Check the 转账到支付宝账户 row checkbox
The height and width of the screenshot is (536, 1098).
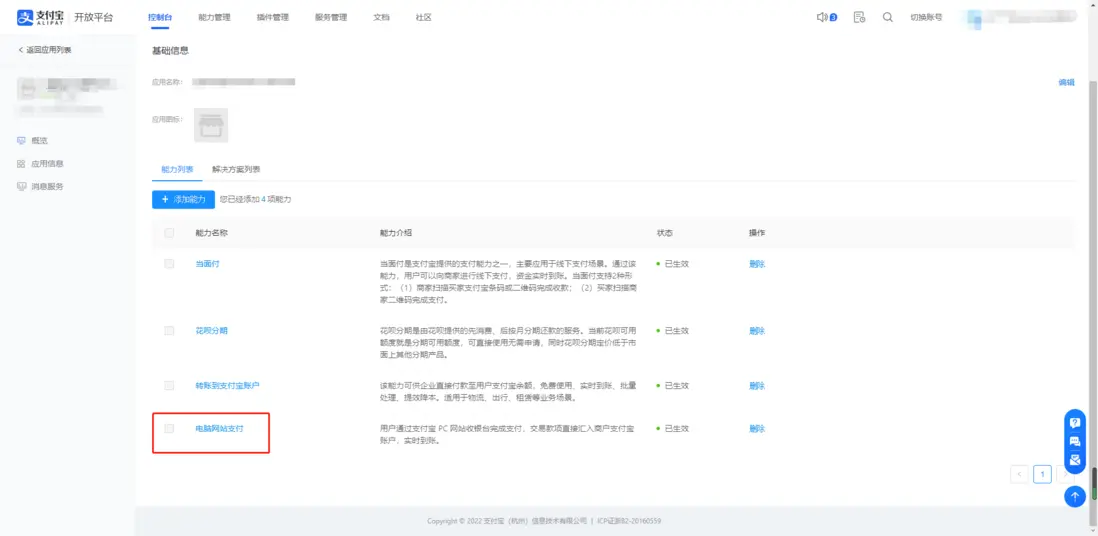169,385
